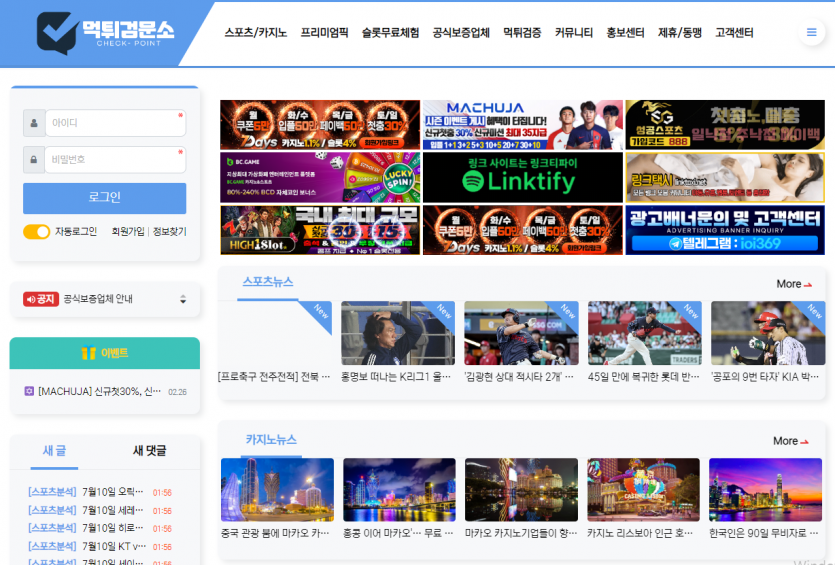
Task: Open the 카지노 리스보아 인근 thumbnail
Action: click(x=643, y=490)
